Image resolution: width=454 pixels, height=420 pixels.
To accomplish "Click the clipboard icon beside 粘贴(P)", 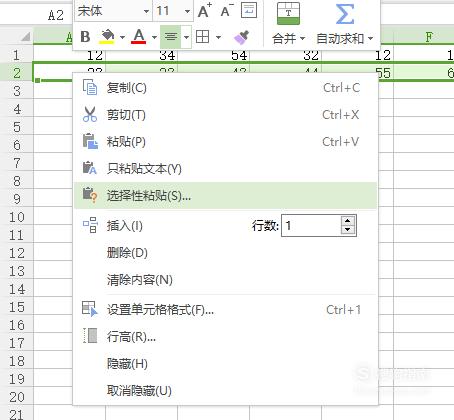I will click(90, 141).
